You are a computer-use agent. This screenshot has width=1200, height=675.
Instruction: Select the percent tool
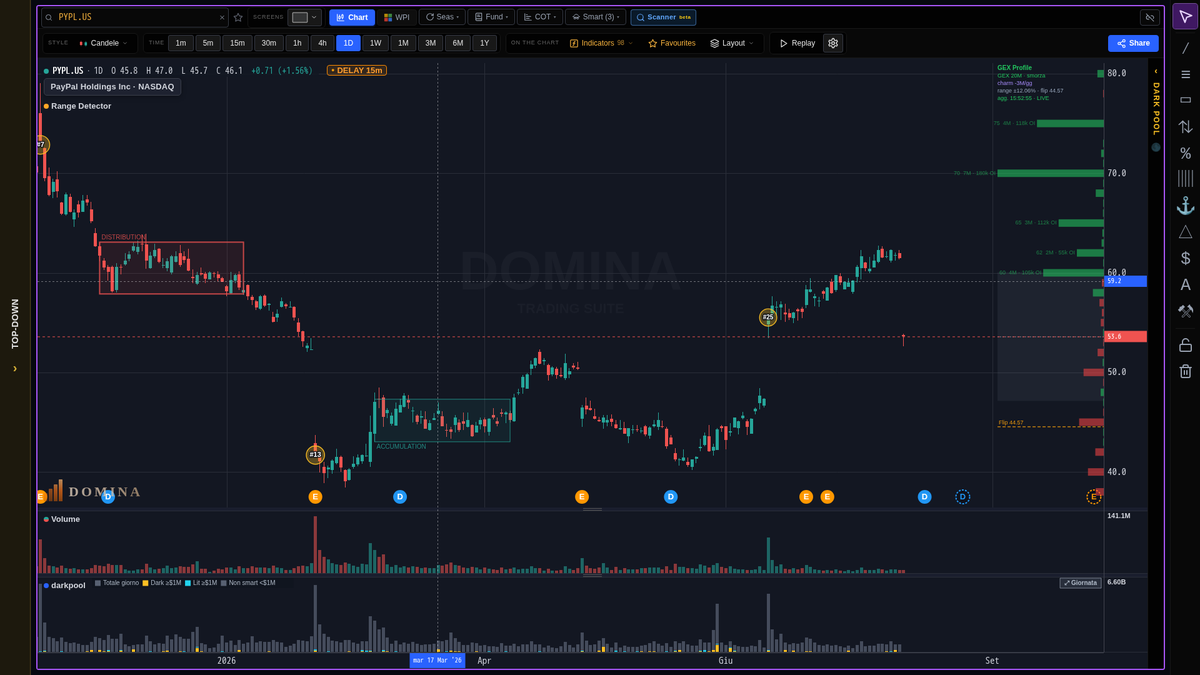coord(1185,153)
